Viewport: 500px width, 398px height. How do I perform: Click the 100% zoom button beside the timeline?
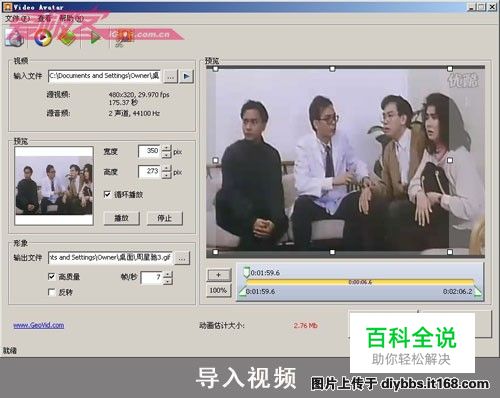[218, 291]
